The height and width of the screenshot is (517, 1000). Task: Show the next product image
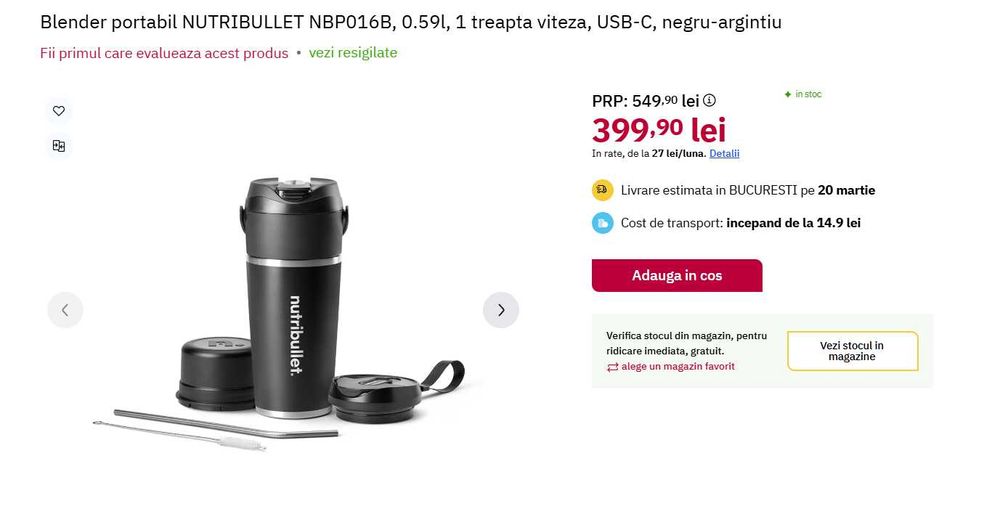501,310
